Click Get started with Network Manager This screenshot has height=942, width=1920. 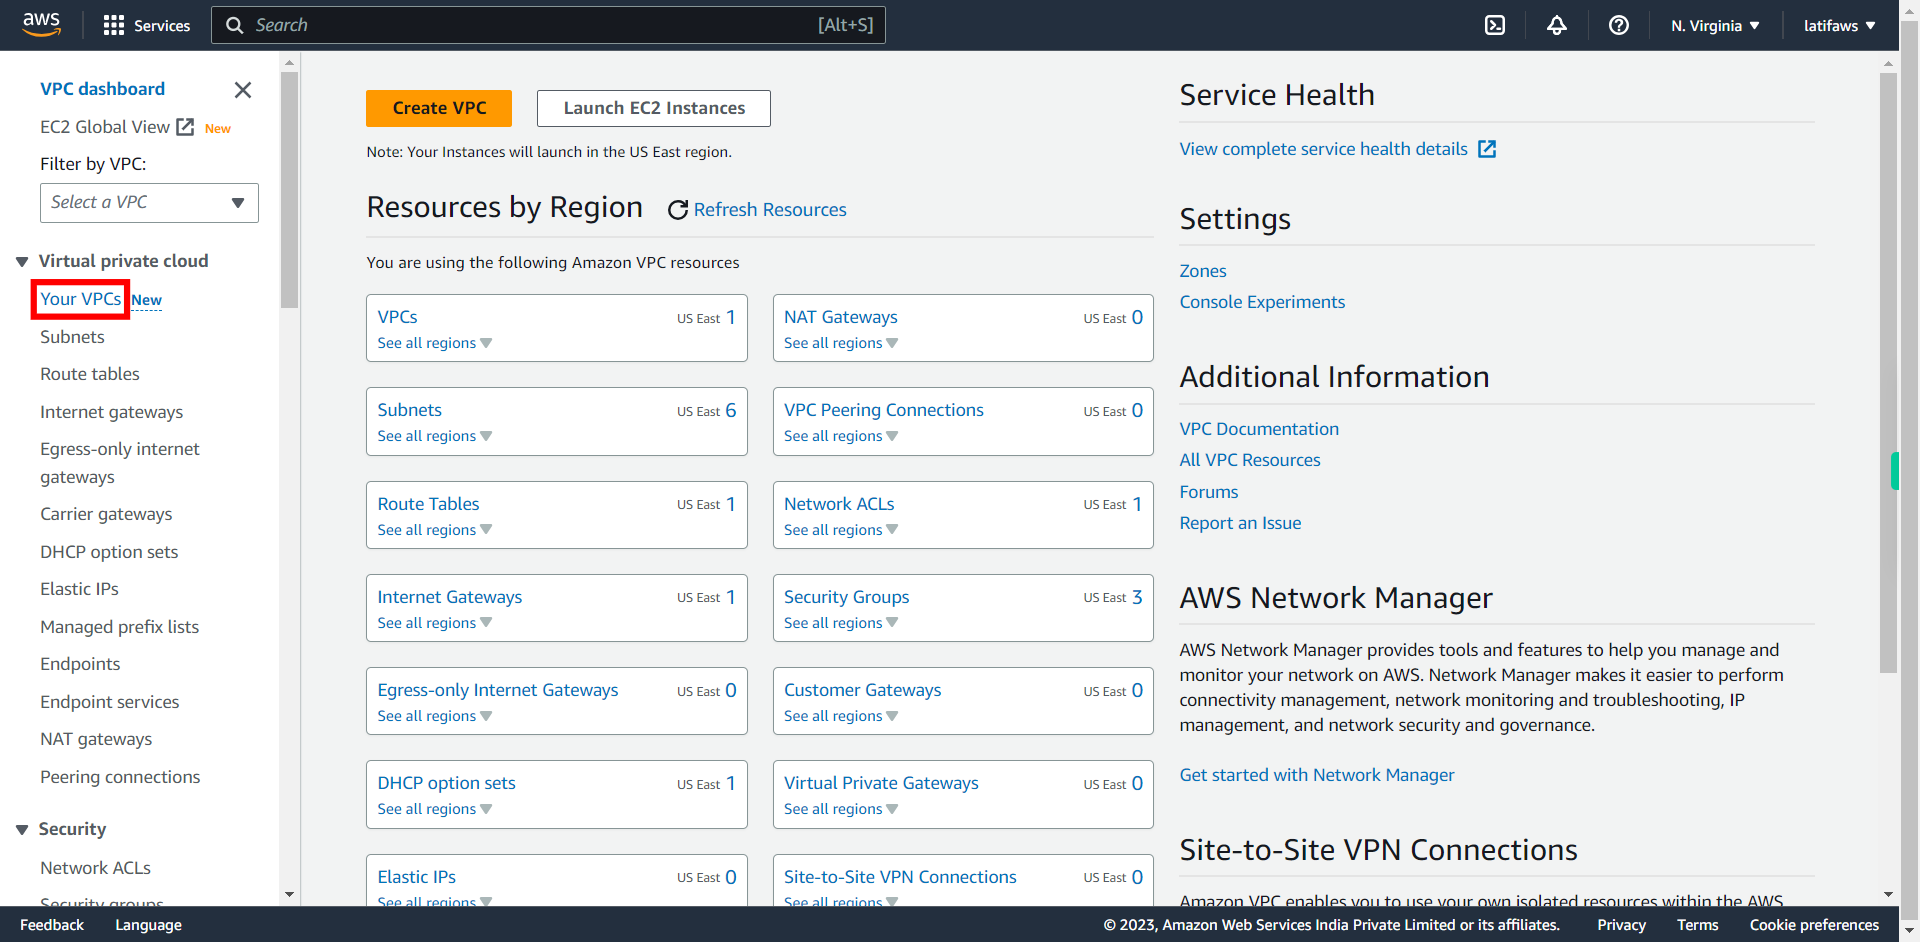point(1317,775)
